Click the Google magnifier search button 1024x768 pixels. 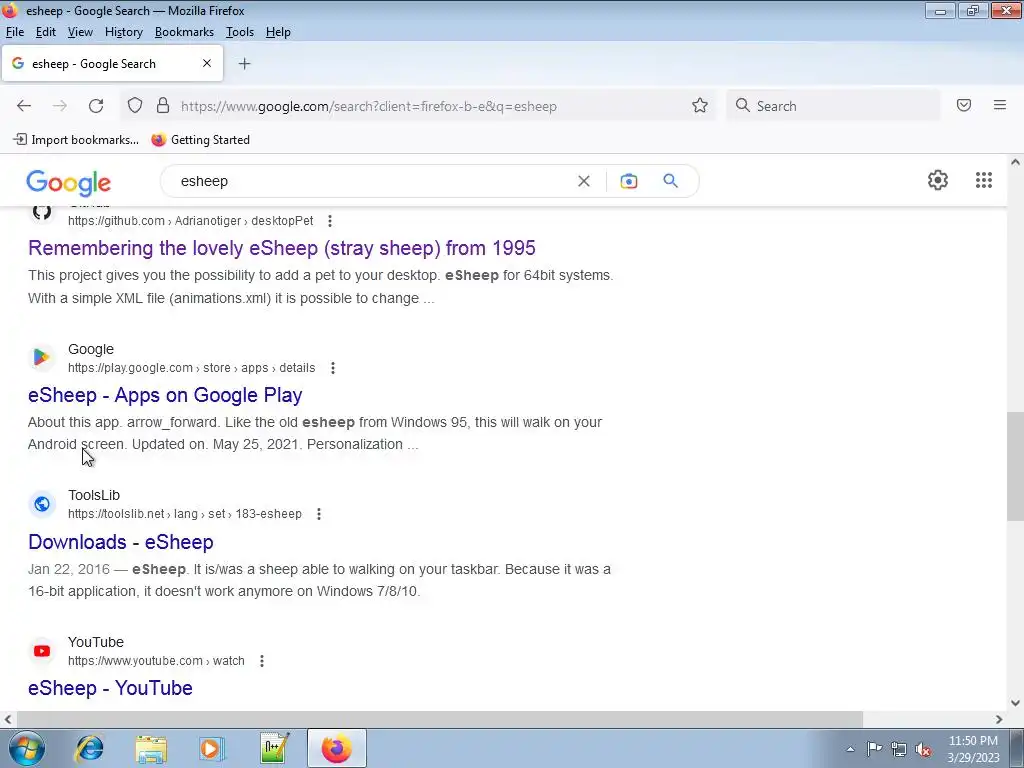pyautogui.click(x=670, y=181)
